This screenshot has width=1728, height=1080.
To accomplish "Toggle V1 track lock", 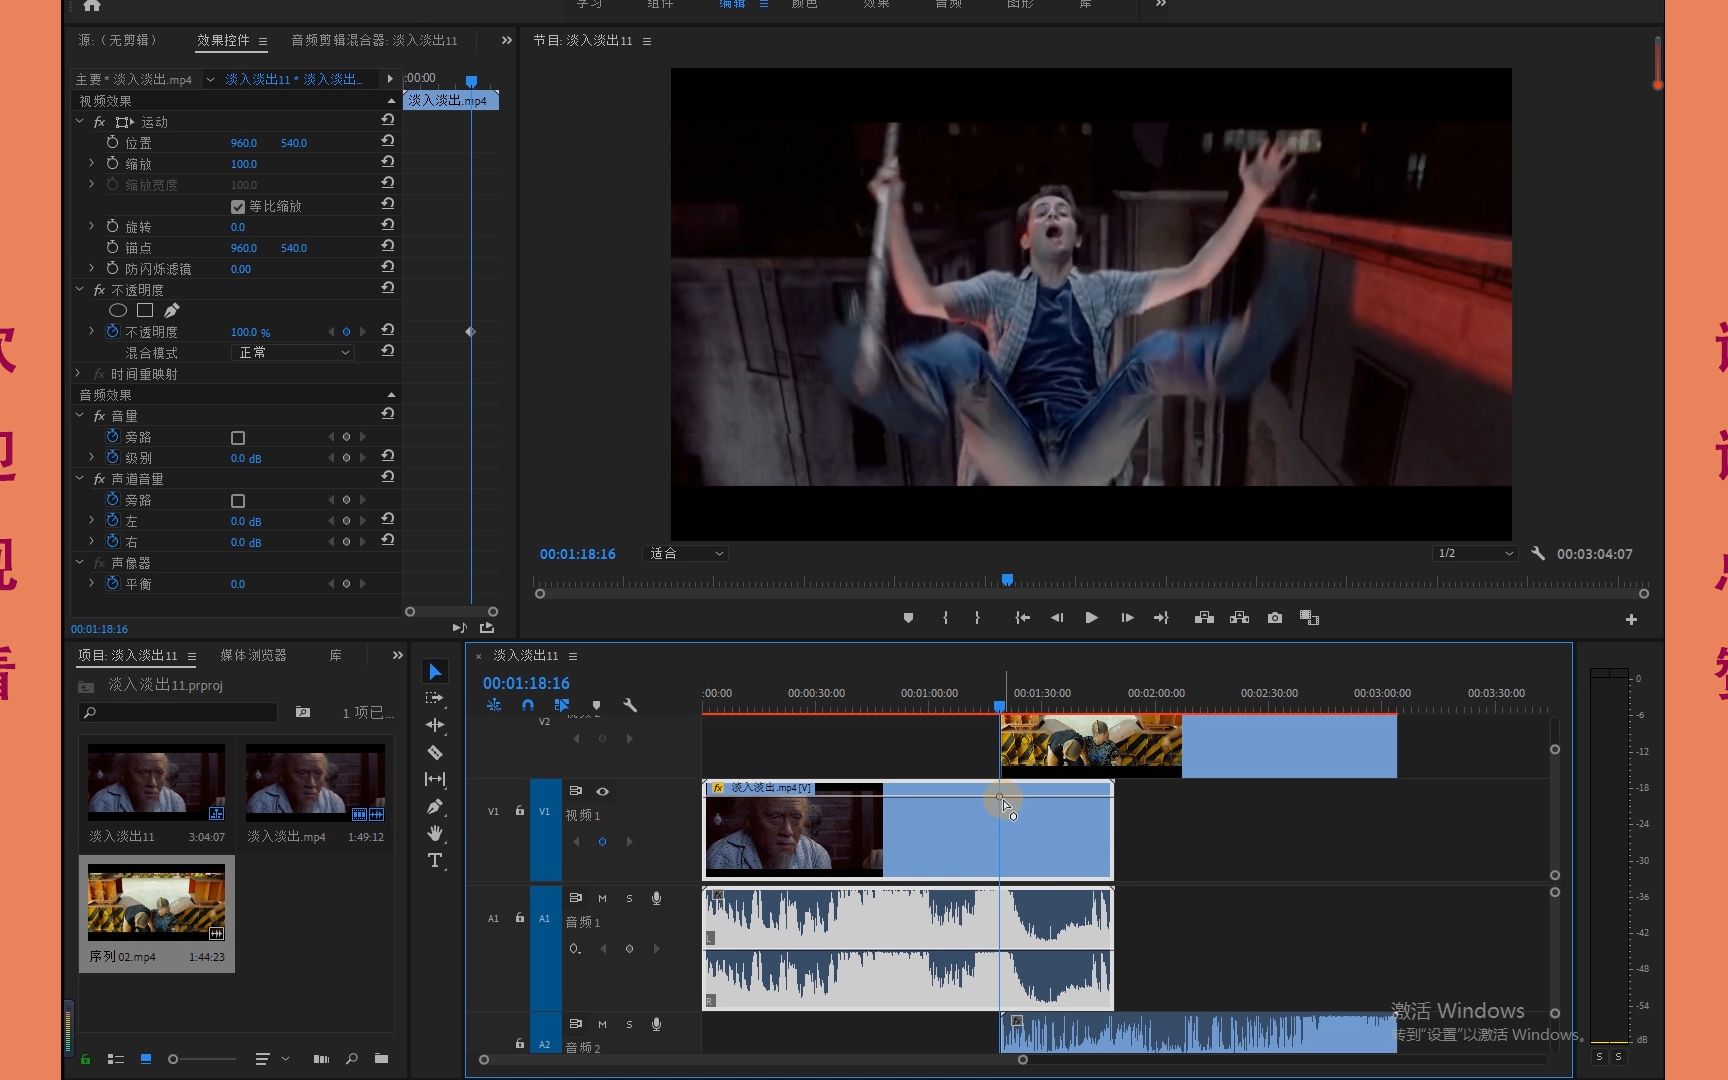I will [520, 811].
